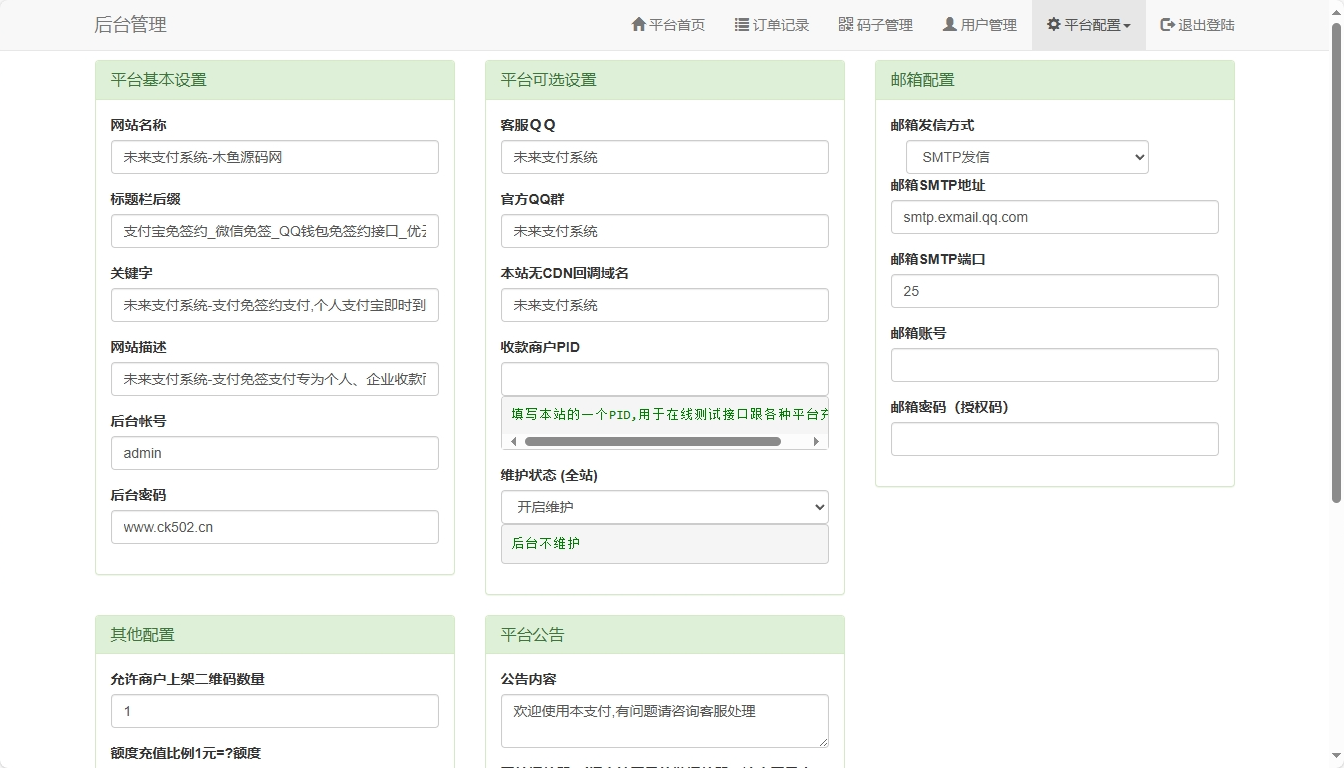Open the 平台首页 navigation item

pyautogui.click(x=668, y=25)
